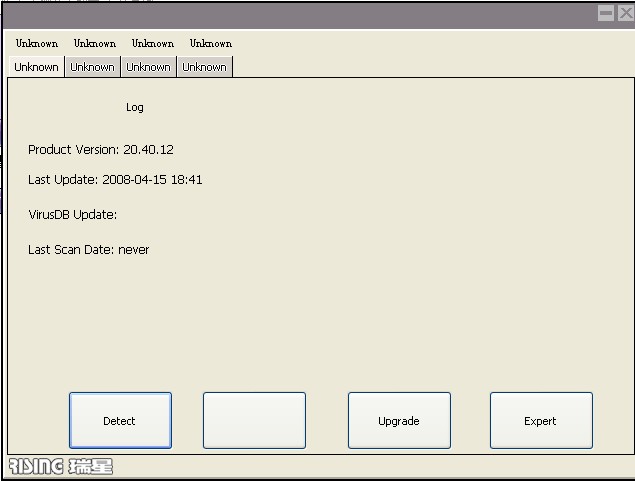
Task: Click the Log label
Action: 135,107
